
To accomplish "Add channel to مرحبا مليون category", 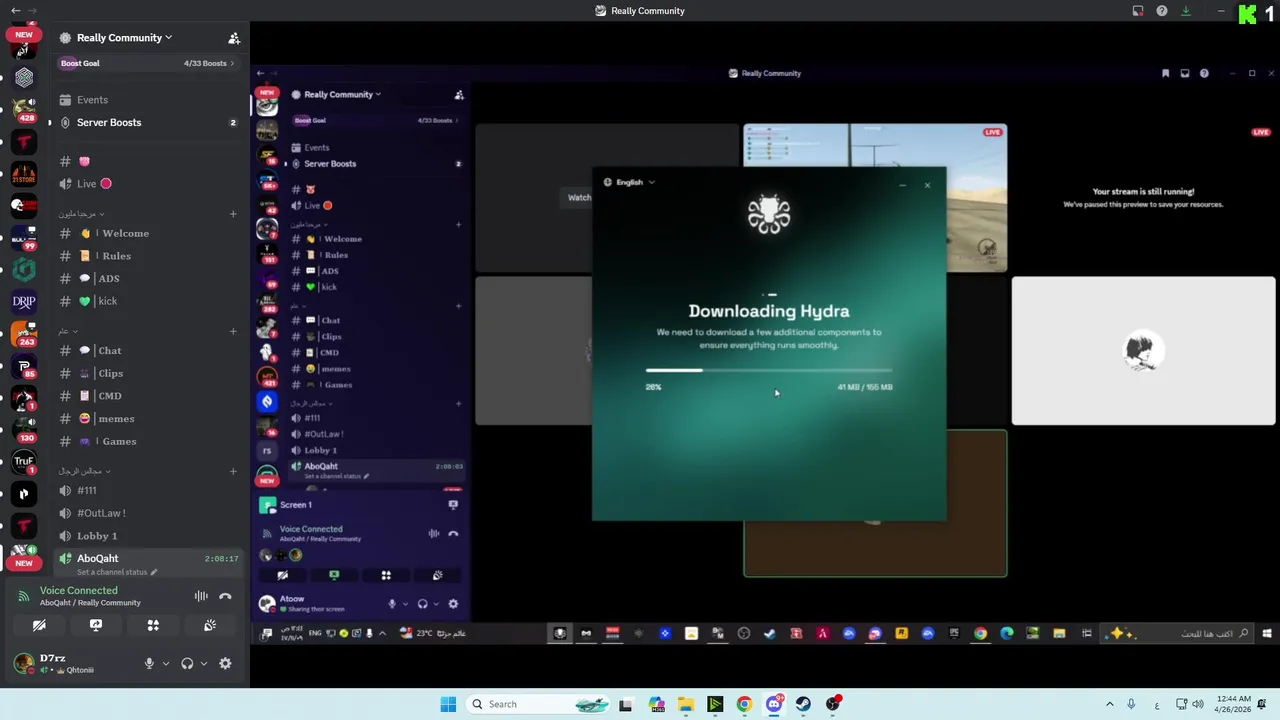I will click(233, 214).
